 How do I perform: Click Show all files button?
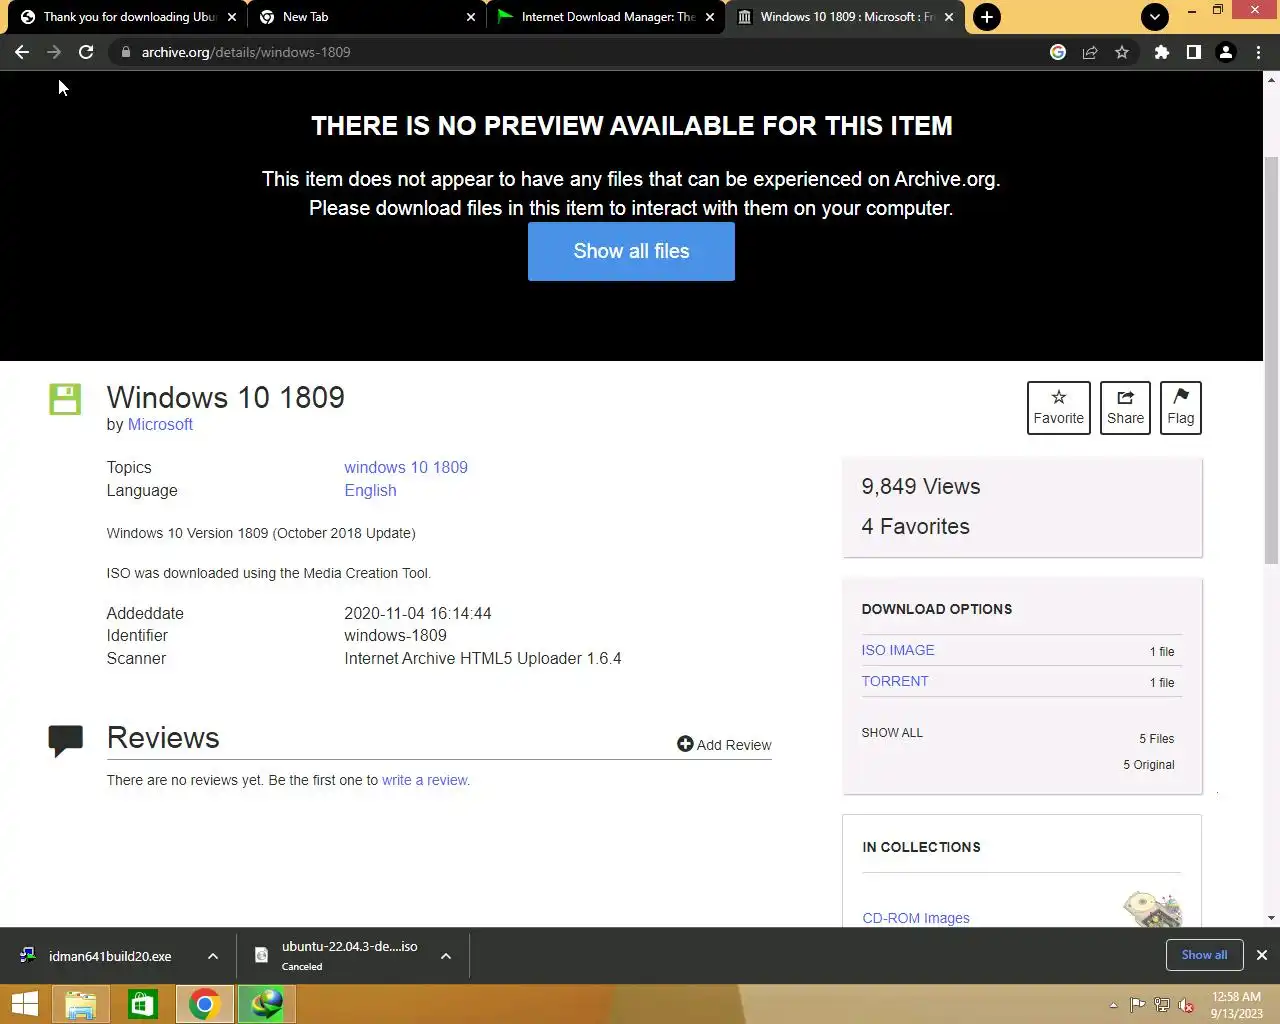pos(631,251)
